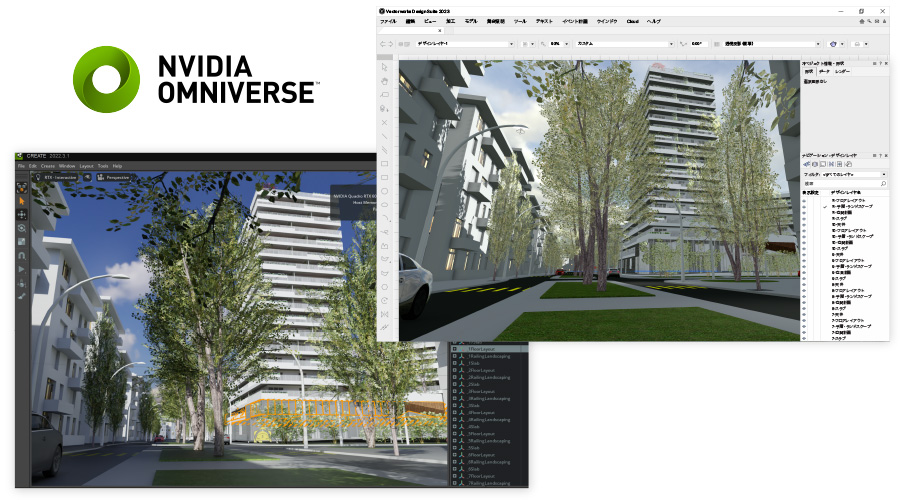Click the paint brush tool in Omniverse toolbar

pyautogui.click(x=22, y=296)
